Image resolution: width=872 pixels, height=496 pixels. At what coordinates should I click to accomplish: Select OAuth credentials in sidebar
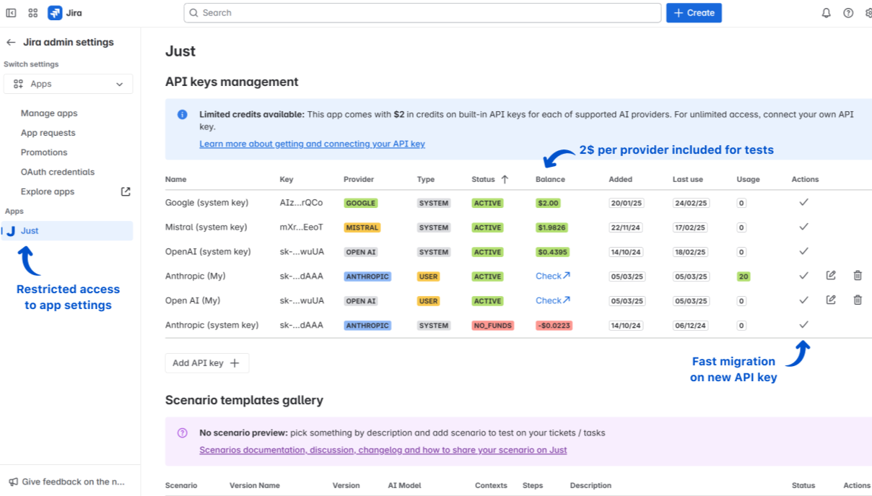pos(58,172)
